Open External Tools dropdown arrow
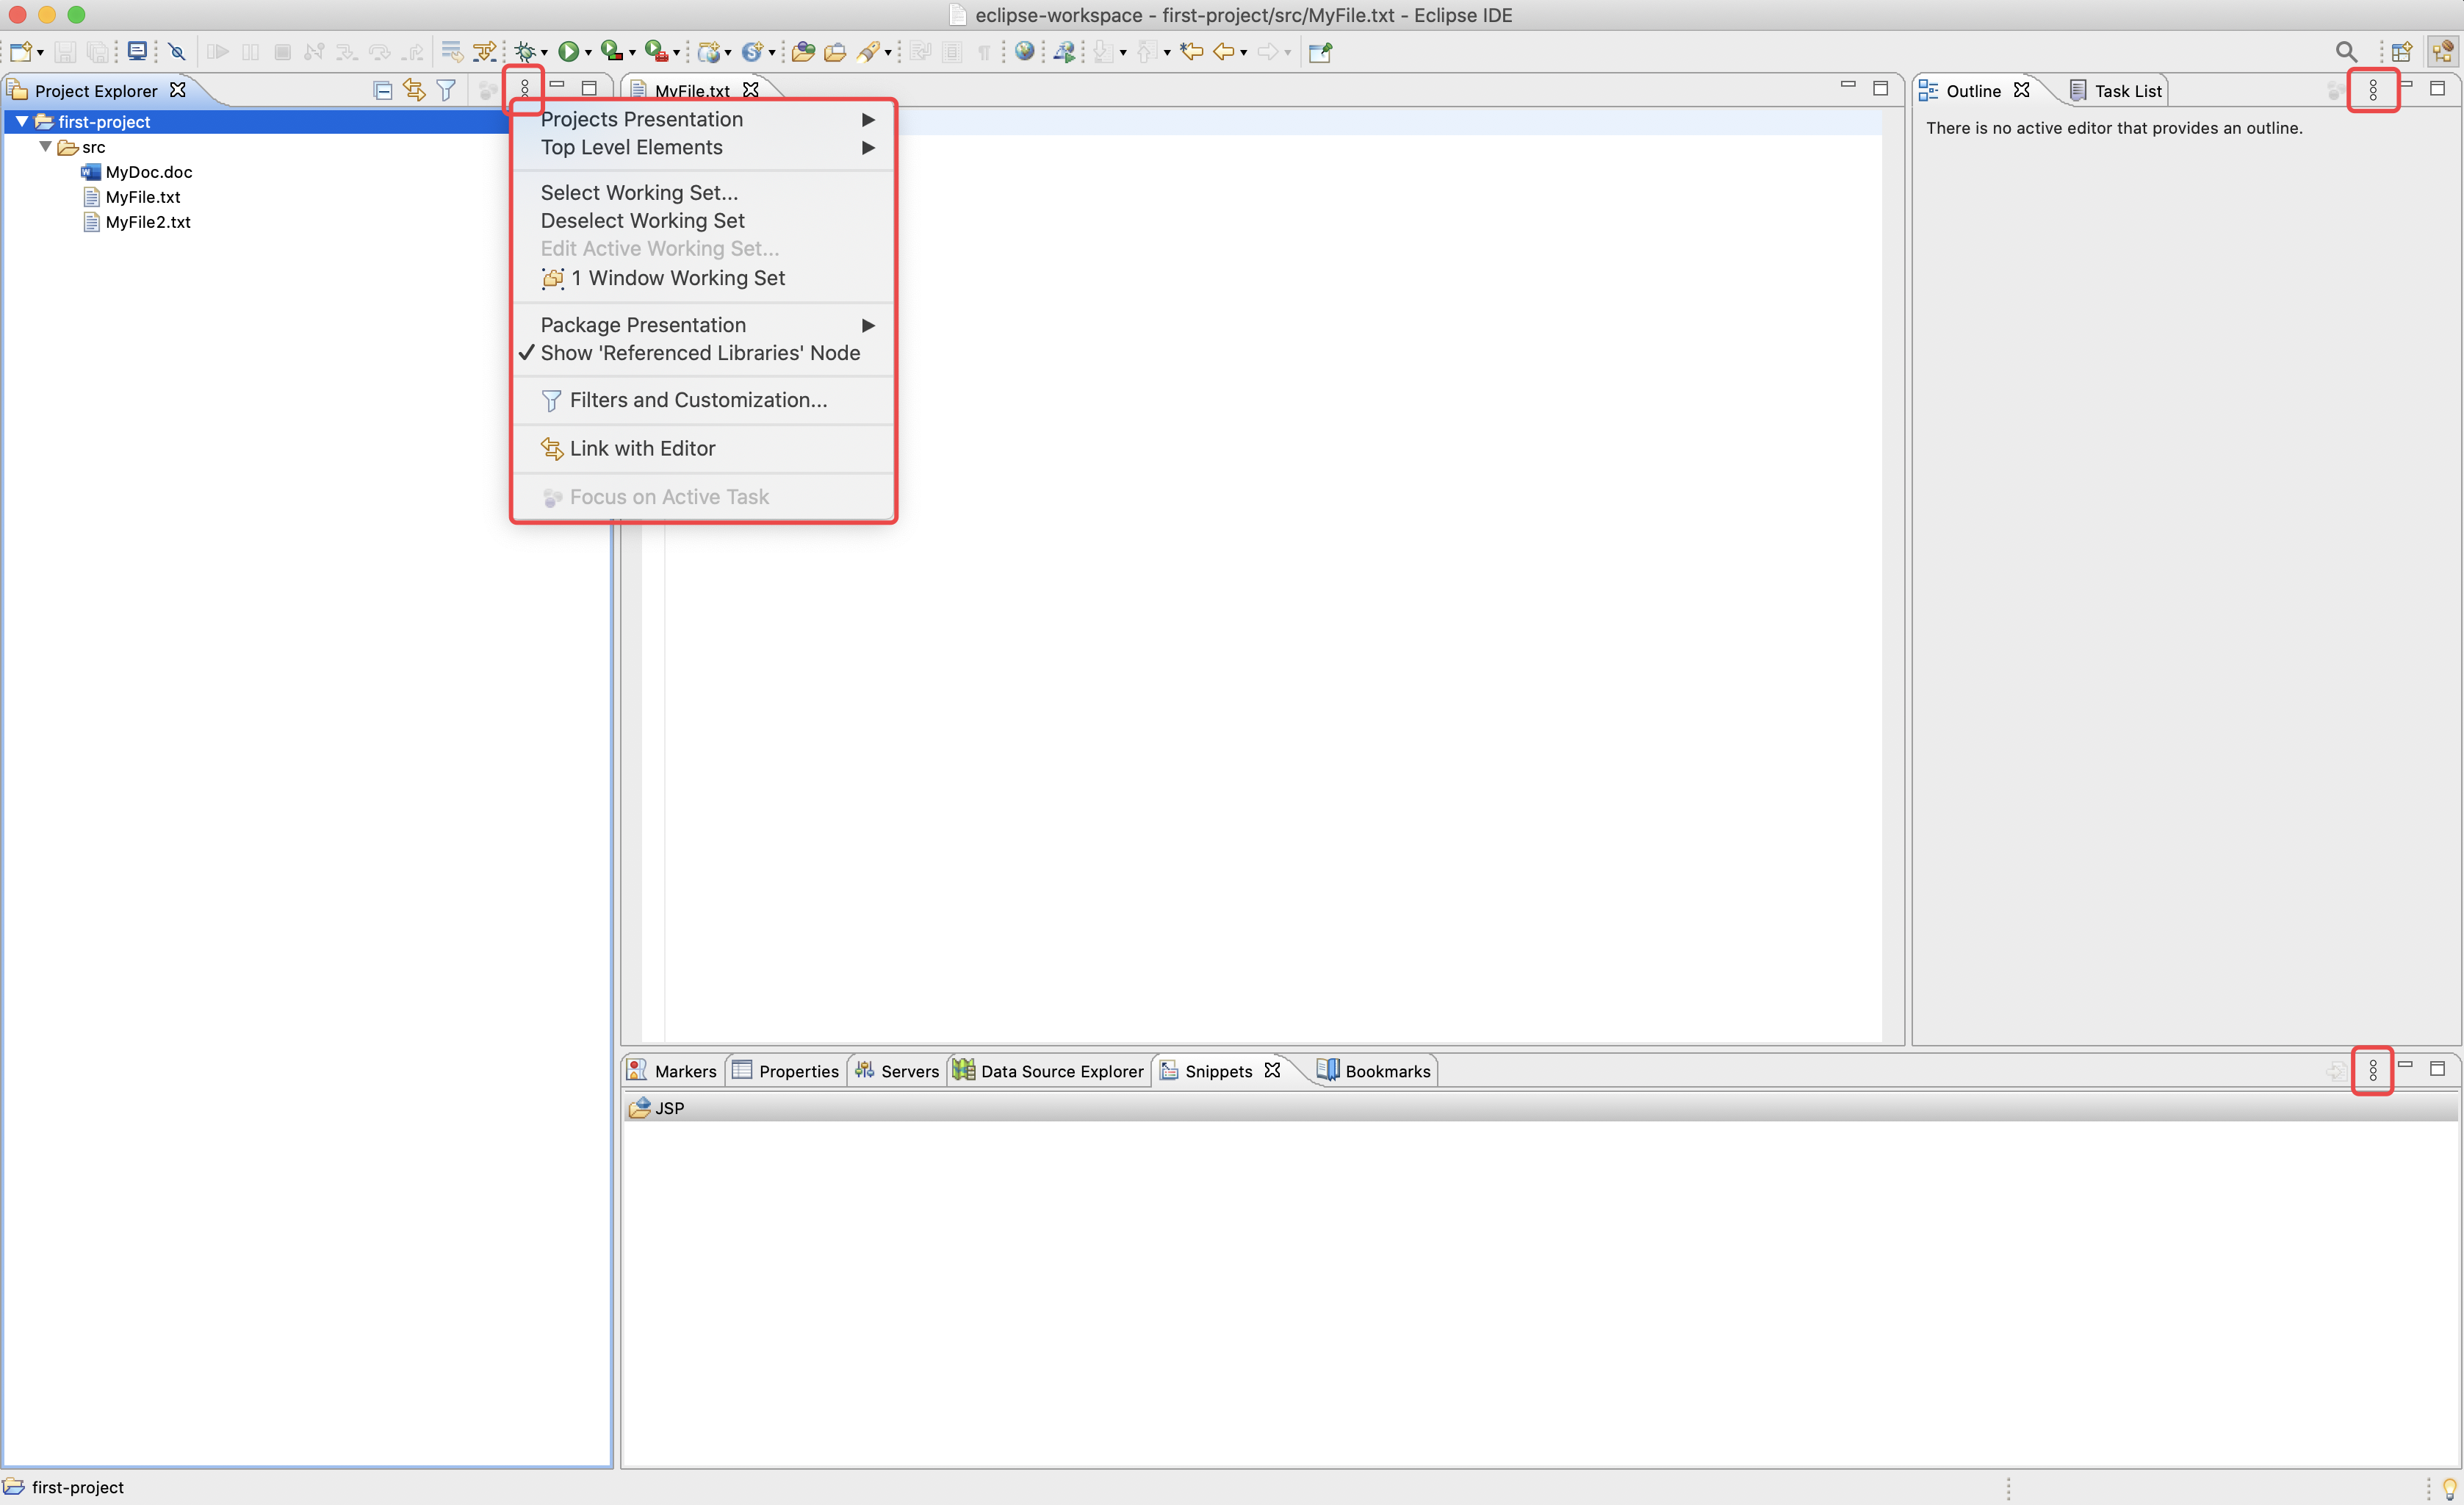 point(676,53)
